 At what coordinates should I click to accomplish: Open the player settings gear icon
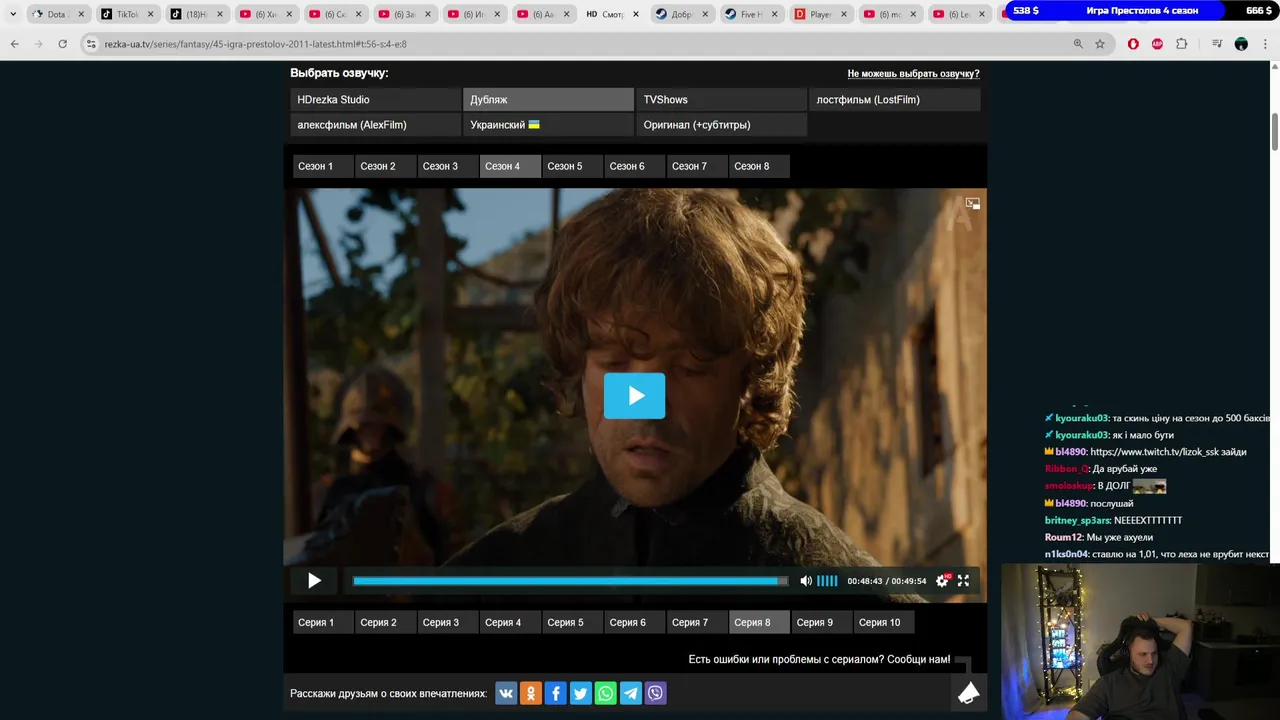pyautogui.click(x=942, y=581)
